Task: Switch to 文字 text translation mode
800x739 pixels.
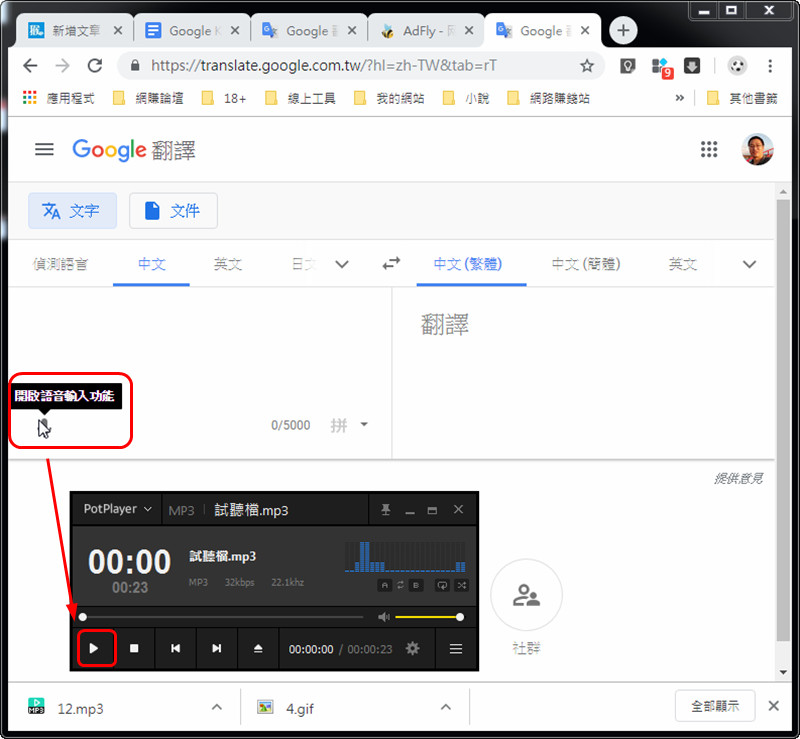Action: click(x=72, y=210)
